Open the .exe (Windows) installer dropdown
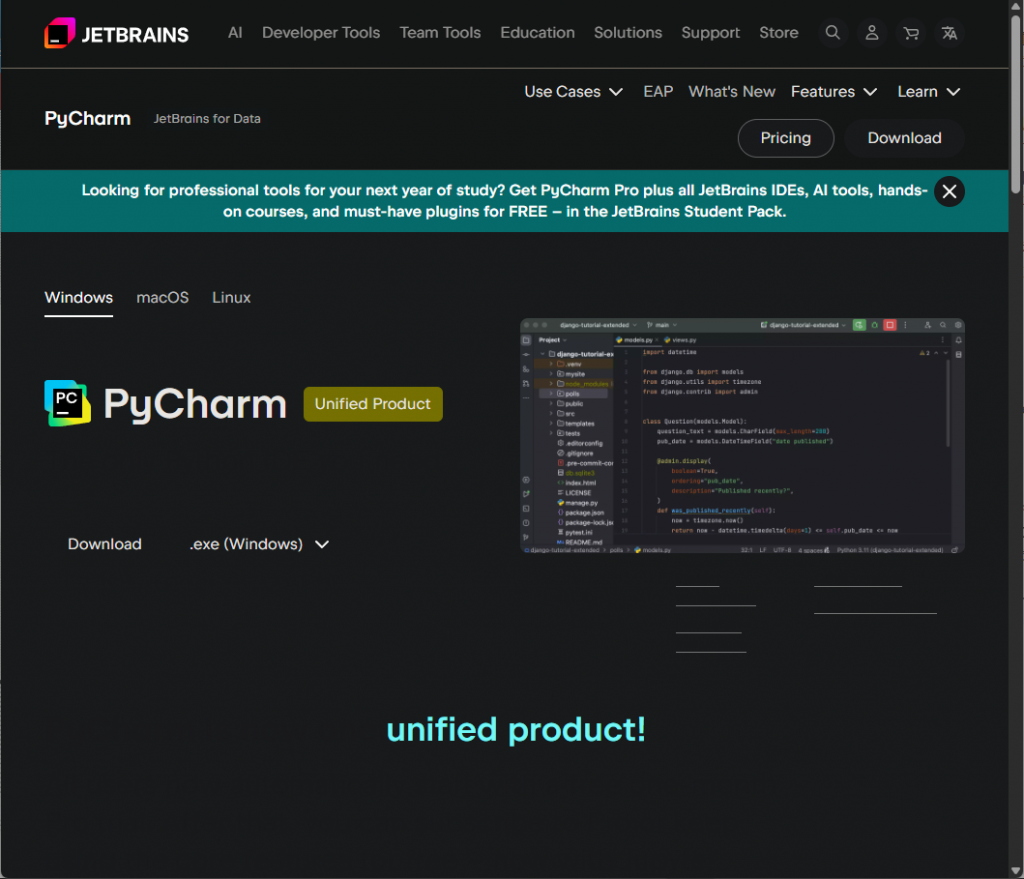Screen dimensions: 1024x879 pyautogui.click(x=259, y=544)
